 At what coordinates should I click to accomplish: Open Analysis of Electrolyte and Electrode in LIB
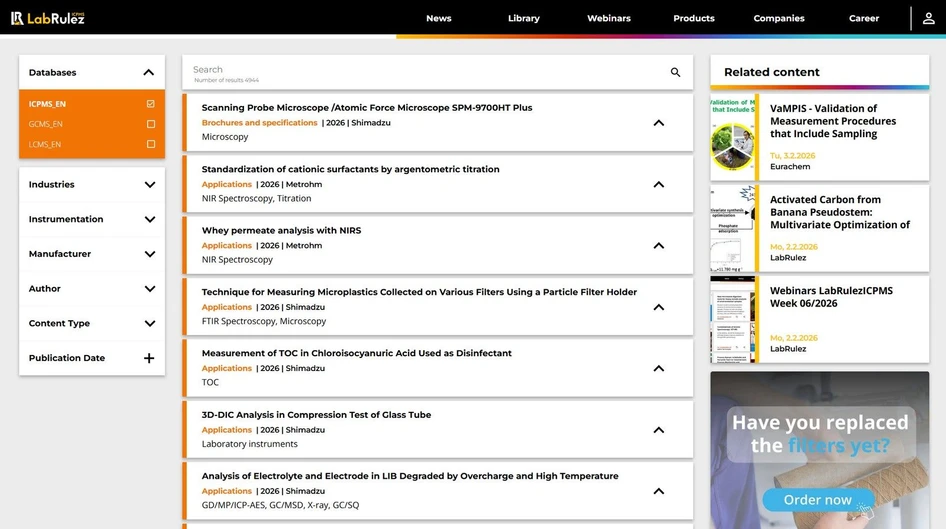(410, 476)
